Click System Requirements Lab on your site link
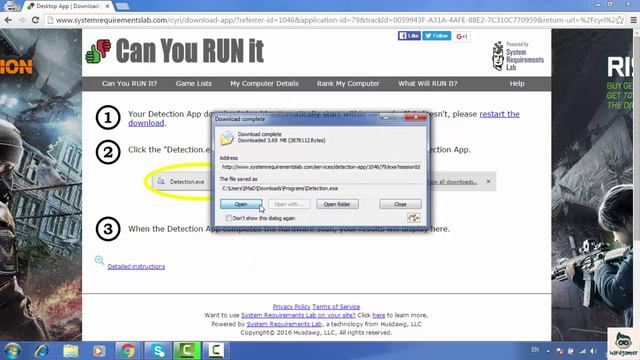Viewport: 640px width, 360px height. (298, 315)
